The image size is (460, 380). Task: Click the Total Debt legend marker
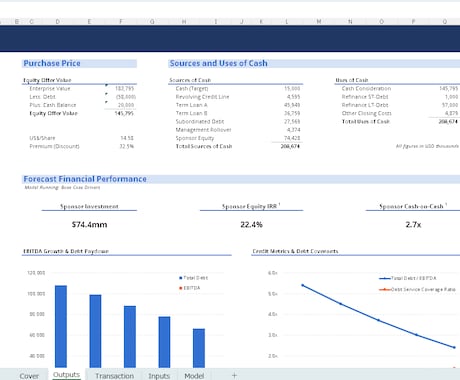click(x=181, y=278)
